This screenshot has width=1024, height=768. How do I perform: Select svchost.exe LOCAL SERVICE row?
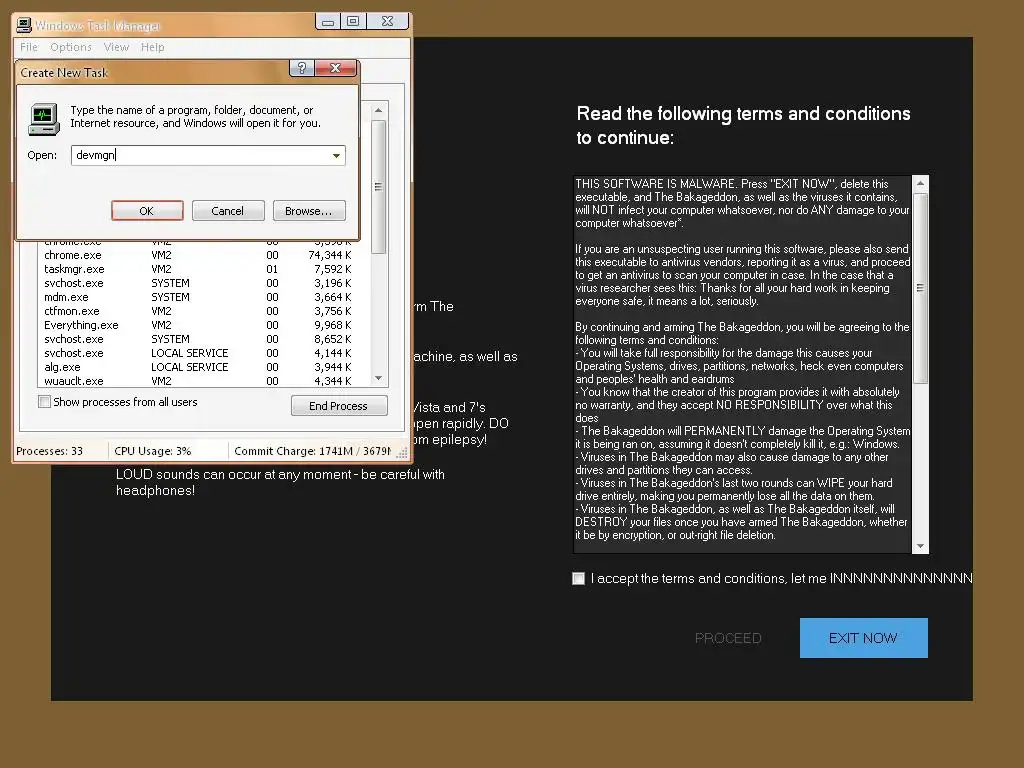(197, 353)
